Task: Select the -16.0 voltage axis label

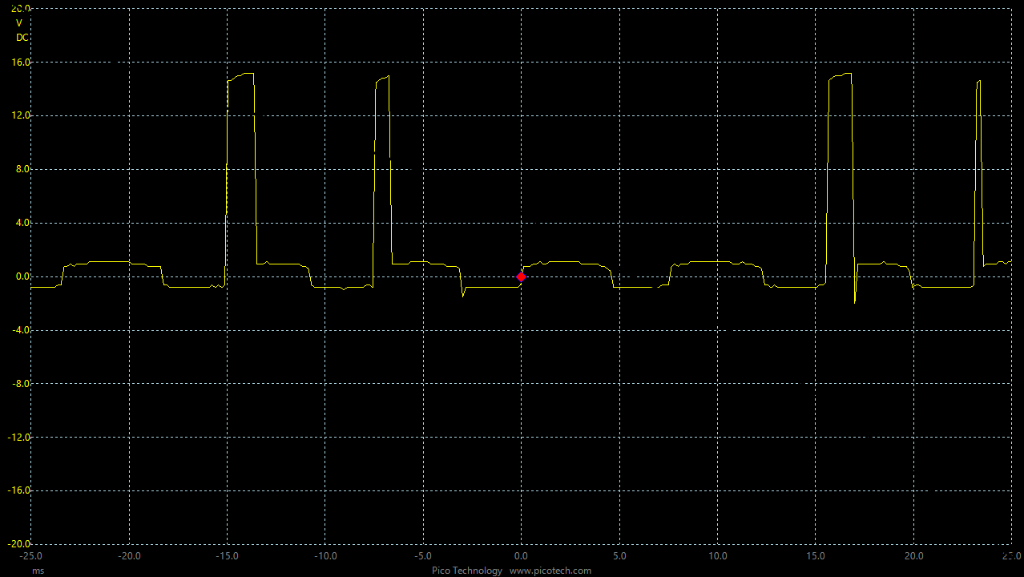Action: tap(19, 491)
